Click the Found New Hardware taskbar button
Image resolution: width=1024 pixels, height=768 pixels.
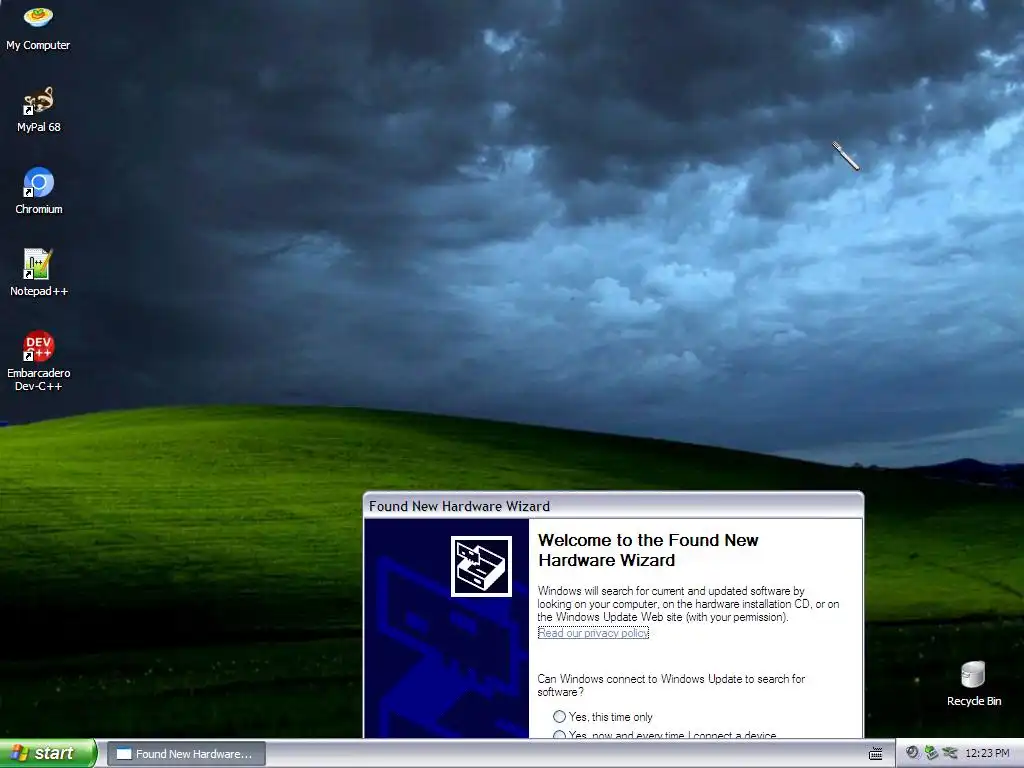pos(186,754)
